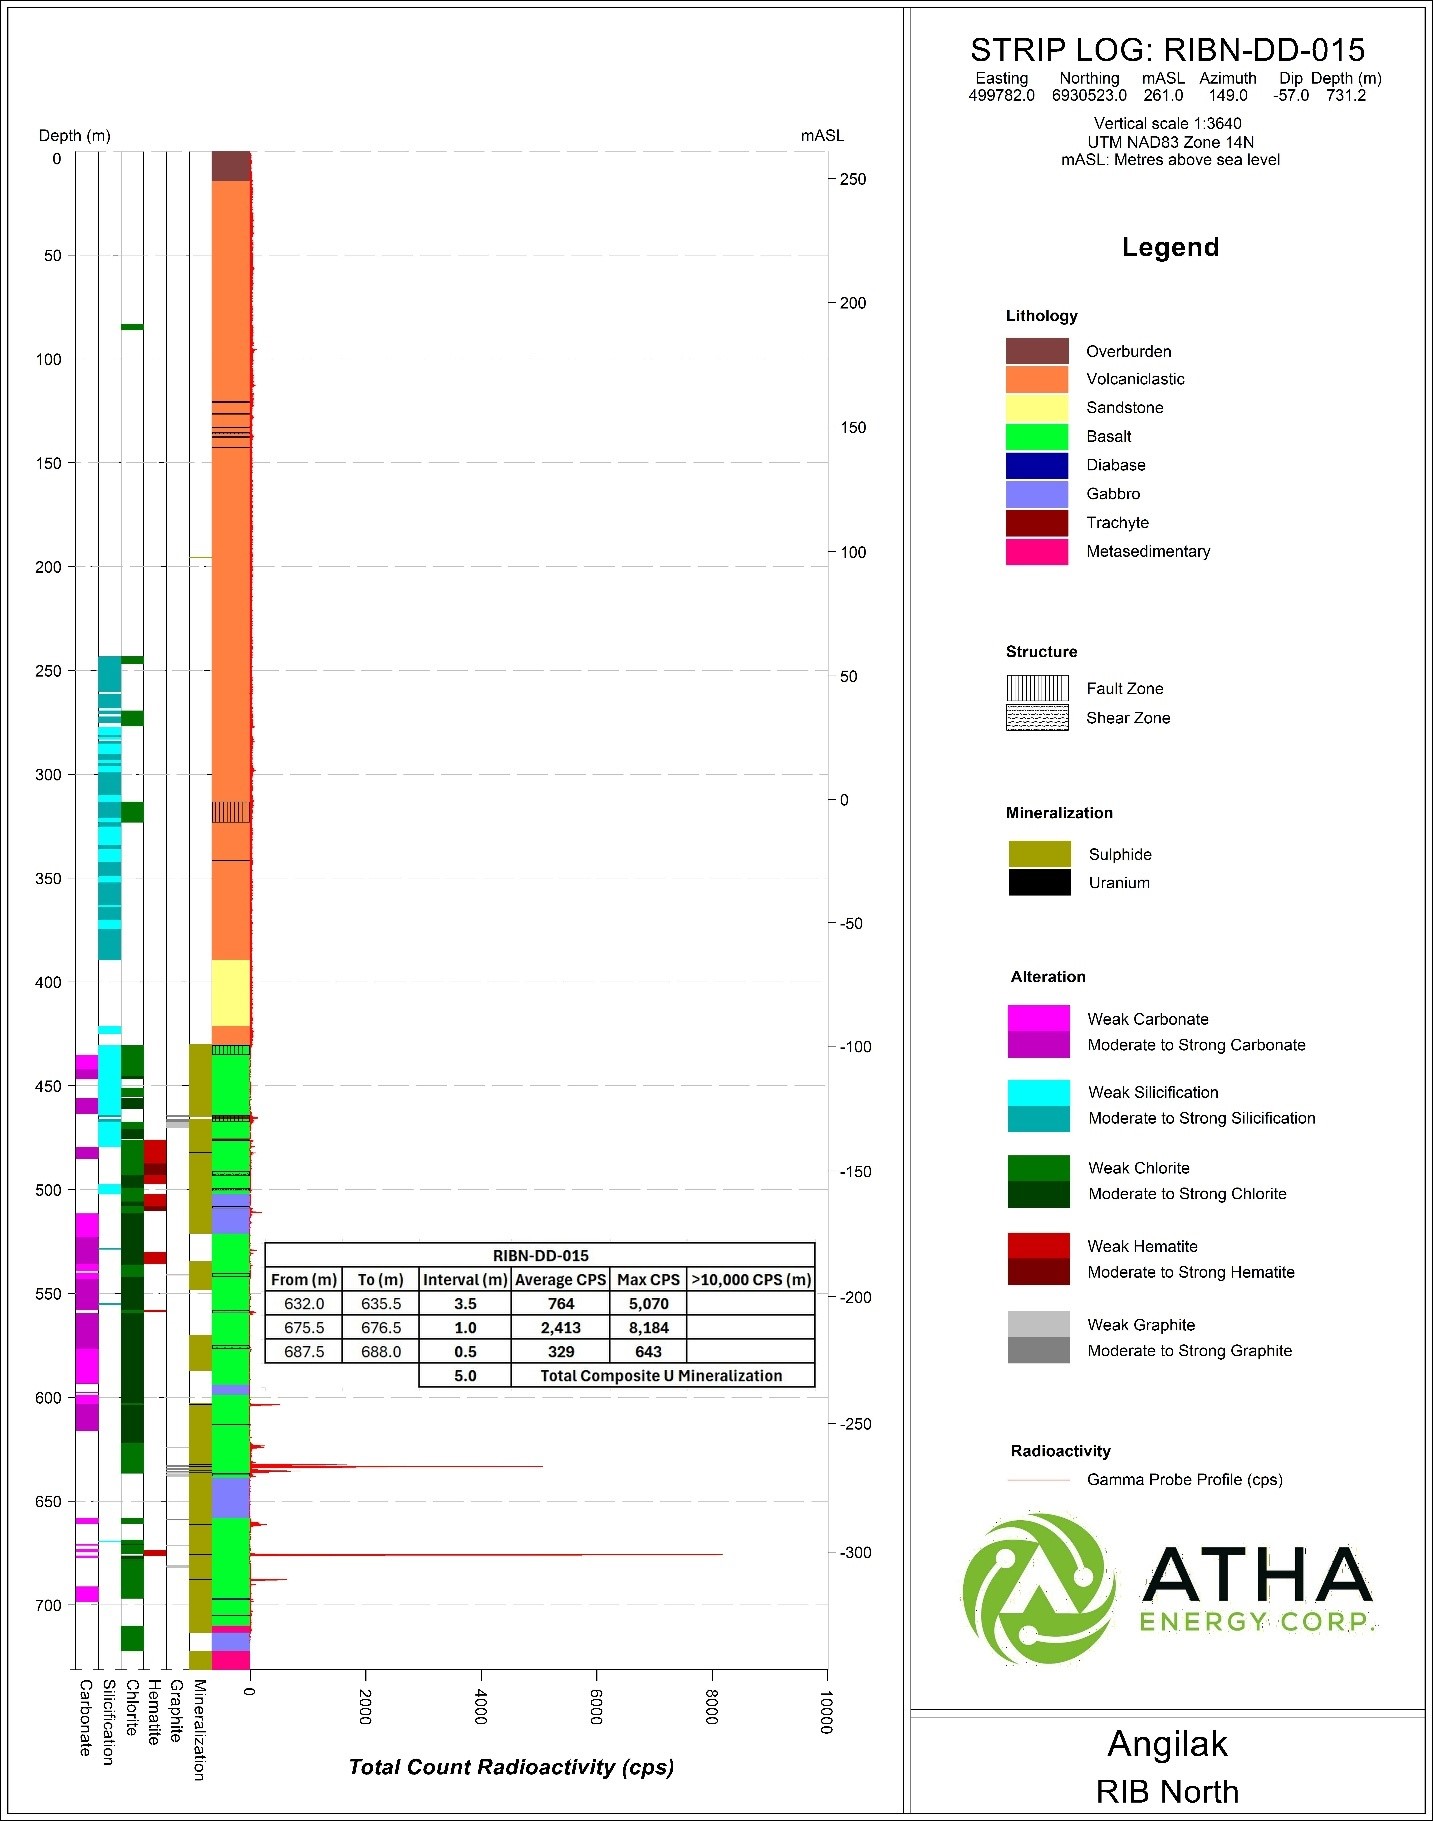Screen dimensions: 1433x1821
Task: Click the Fault Zone hatched pattern icon
Action: tap(1037, 688)
